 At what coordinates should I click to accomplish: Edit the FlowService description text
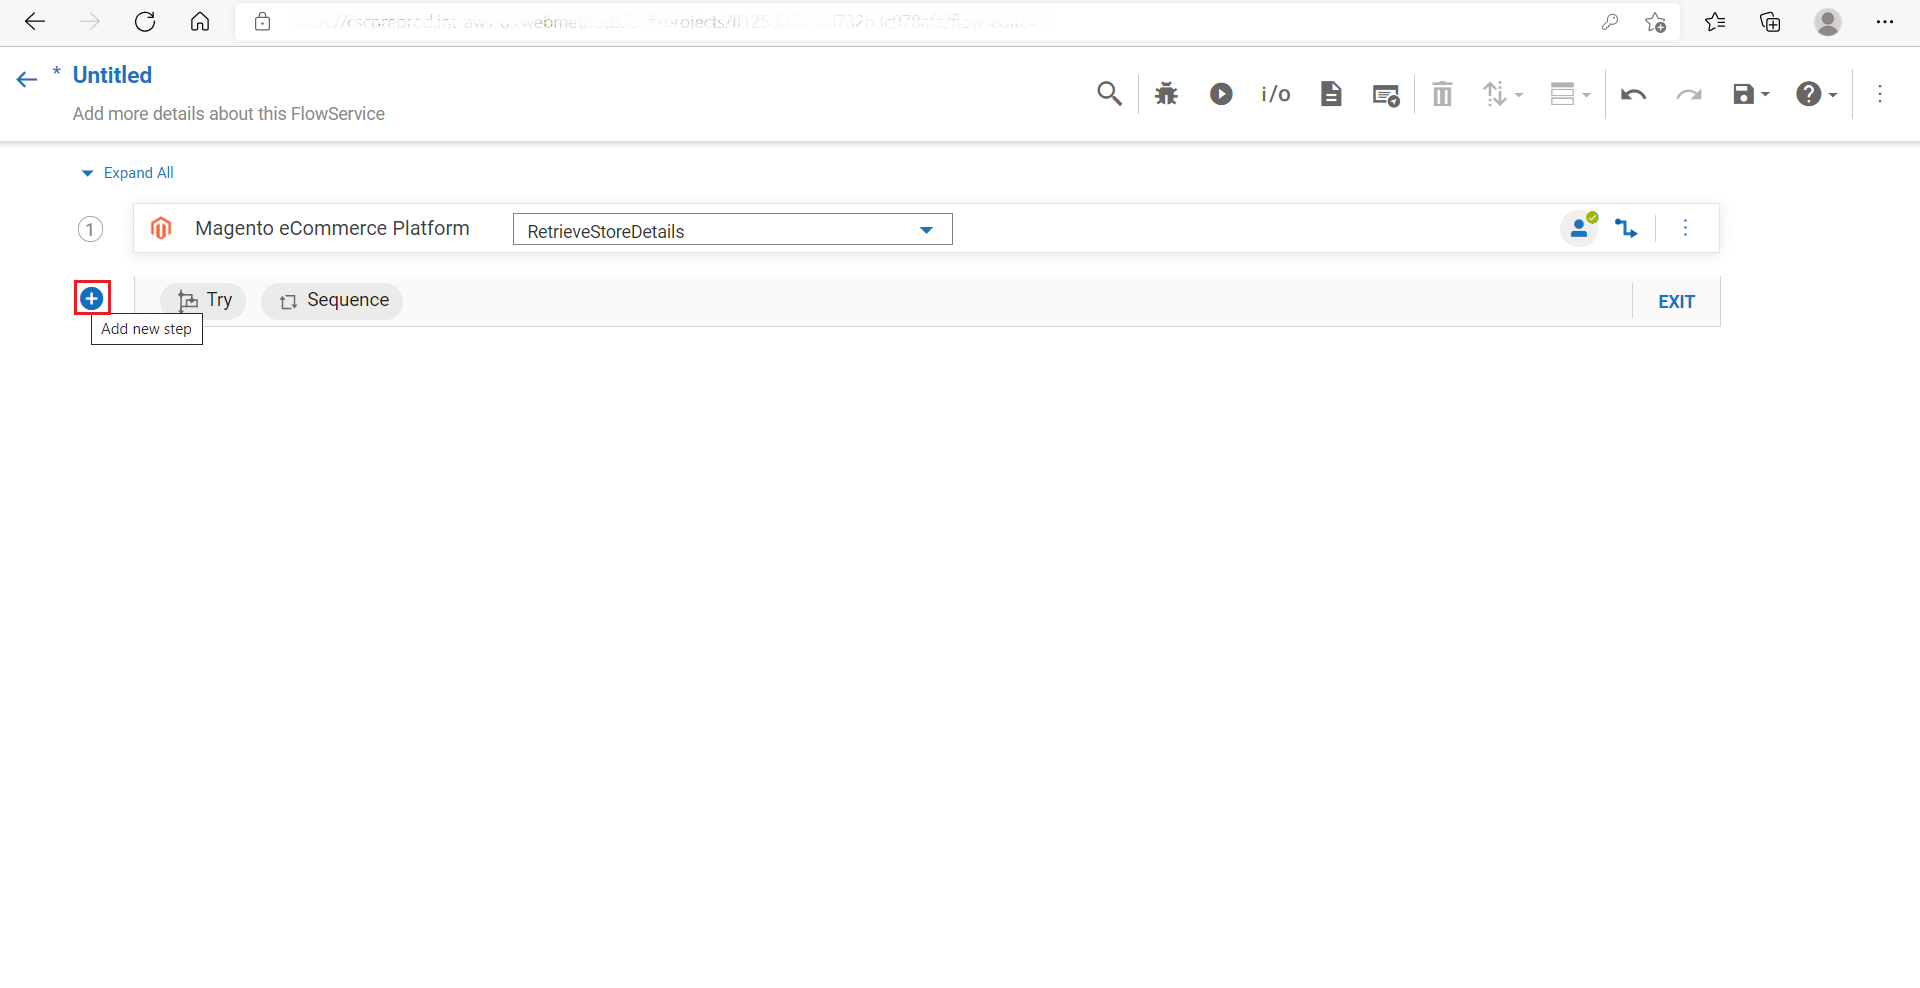[229, 114]
